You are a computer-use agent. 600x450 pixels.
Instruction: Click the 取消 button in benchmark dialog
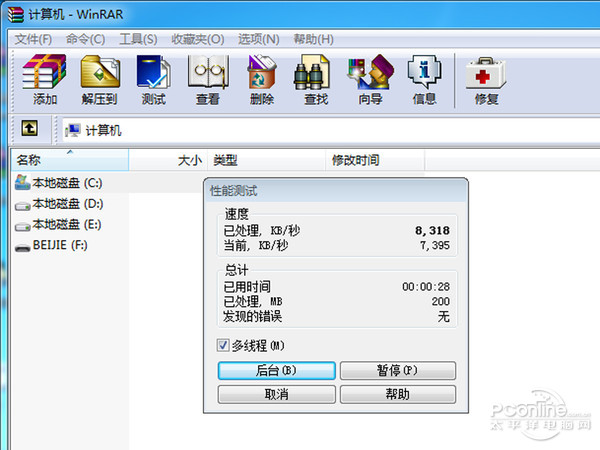[277, 394]
